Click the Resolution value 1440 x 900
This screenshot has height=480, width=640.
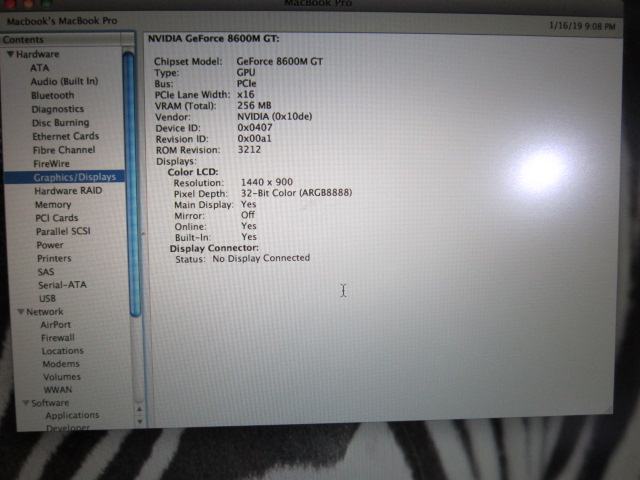point(267,182)
